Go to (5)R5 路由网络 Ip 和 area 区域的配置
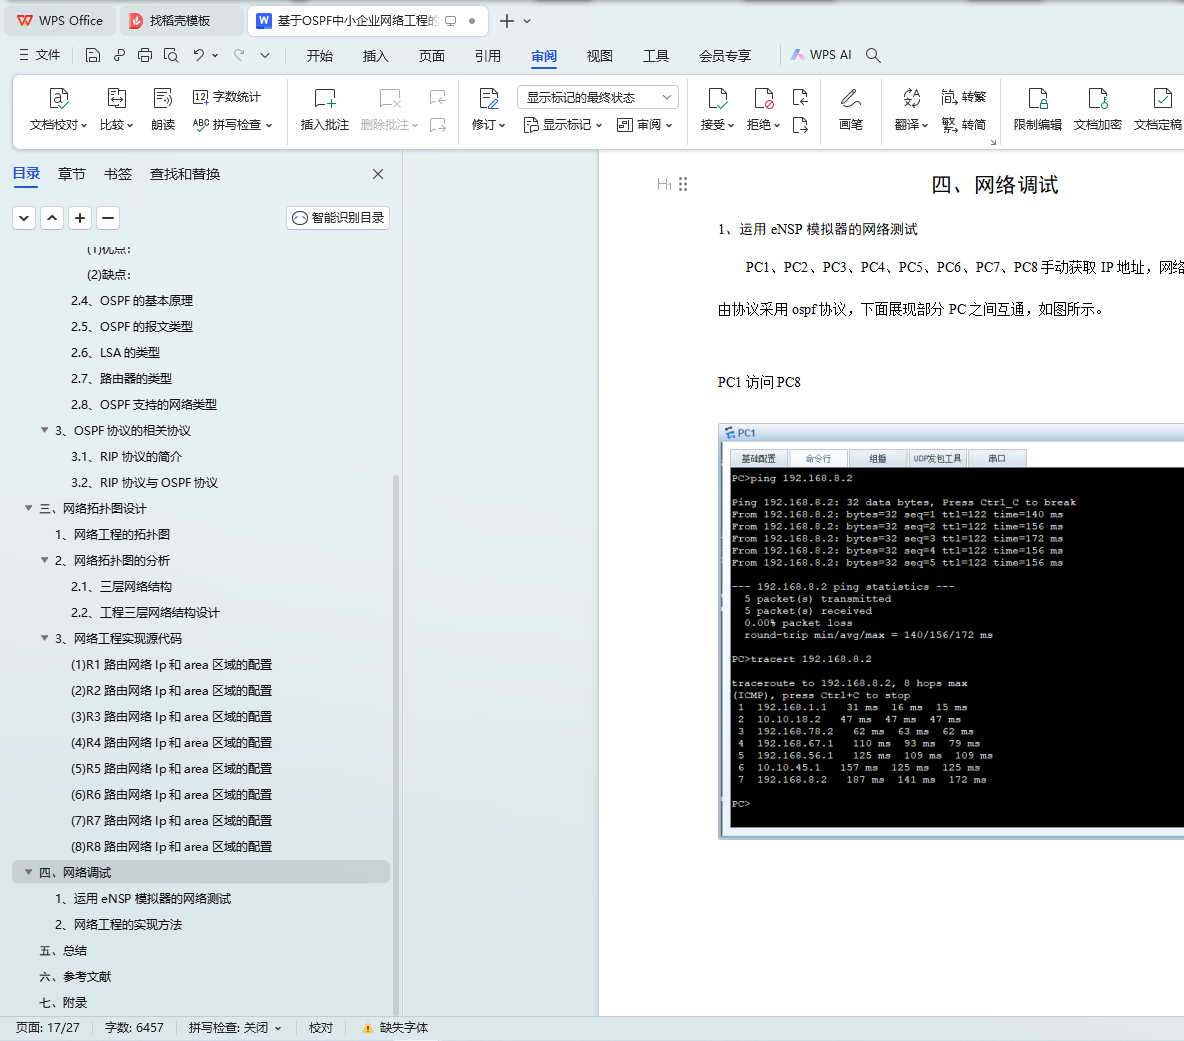Screen dimensions: 1184x1041 (171, 768)
